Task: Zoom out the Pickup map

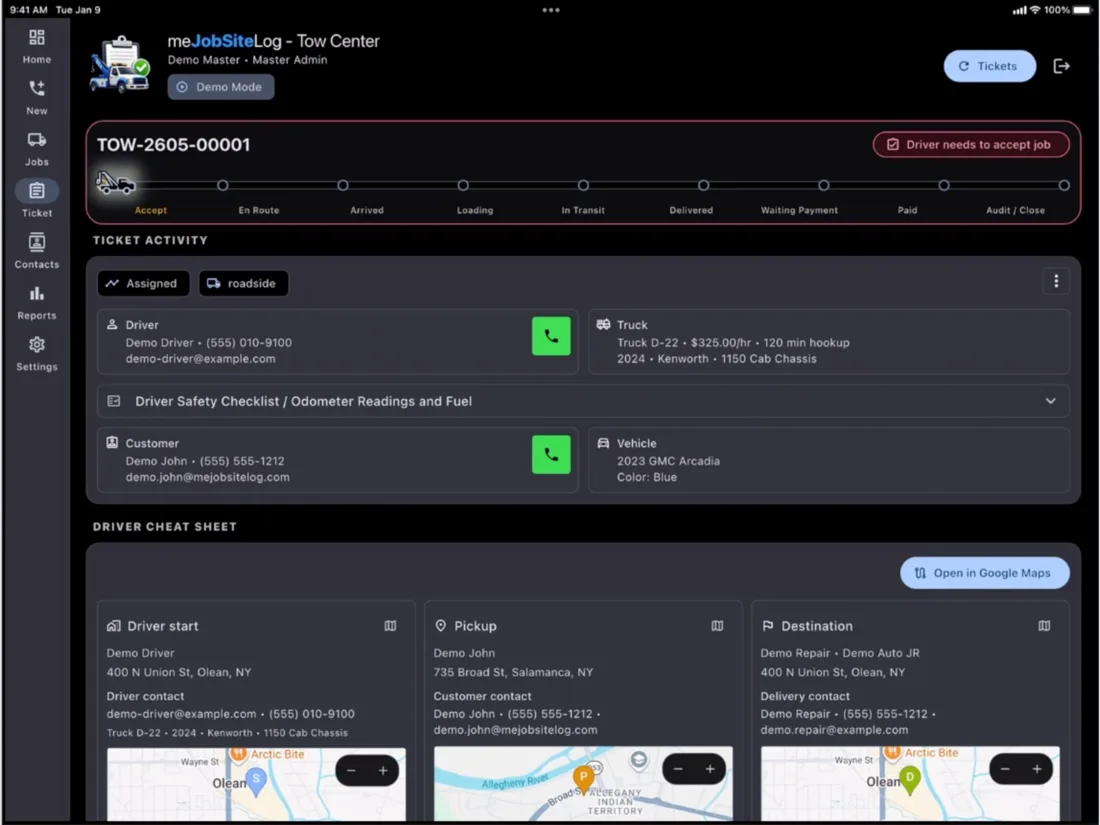Action: (x=678, y=770)
